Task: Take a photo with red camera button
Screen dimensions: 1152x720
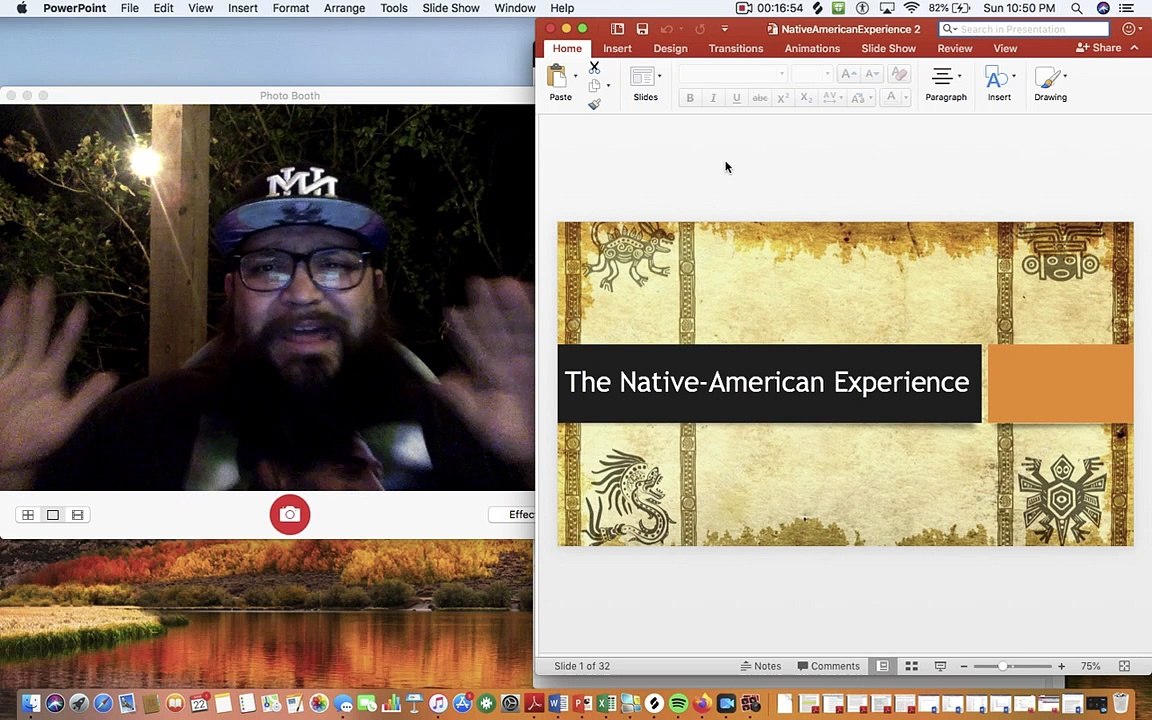Action: (289, 514)
